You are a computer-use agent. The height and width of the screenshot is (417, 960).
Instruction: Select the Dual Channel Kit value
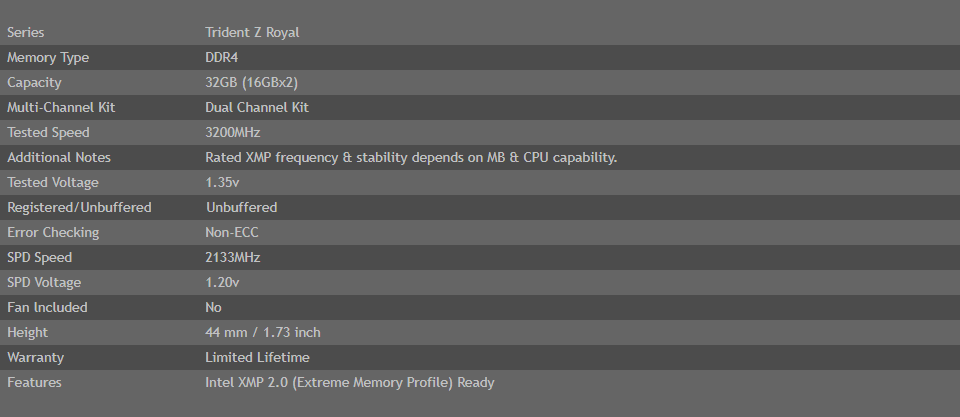coord(257,108)
